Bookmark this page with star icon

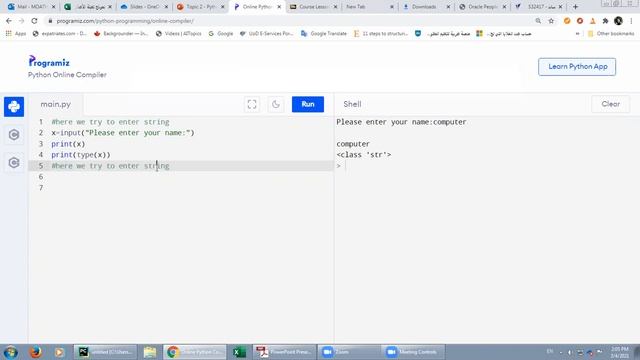[551, 21]
